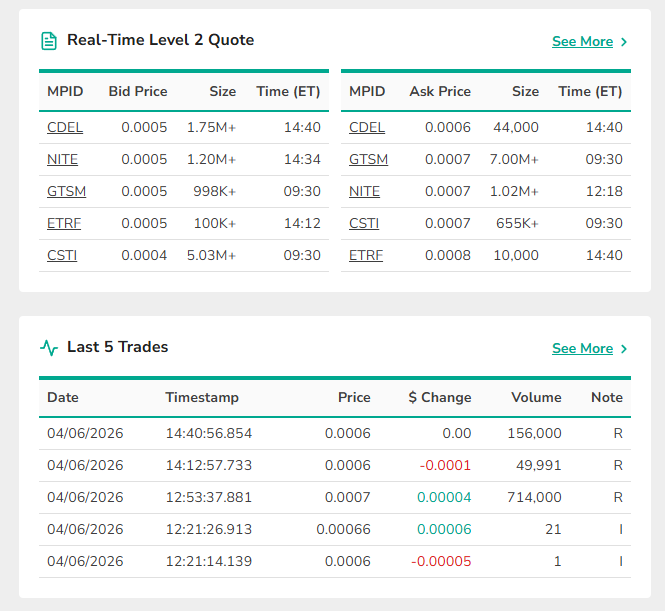
Task: Open ETRF link in bid table
Action: 64,223
